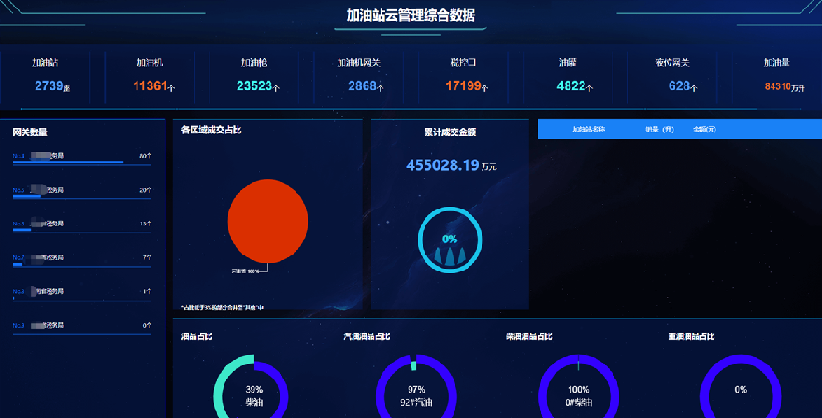Click the 1个 count in gateway list
This screenshot has height=418, width=822.
pyautogui.click(x=147, y=291)
